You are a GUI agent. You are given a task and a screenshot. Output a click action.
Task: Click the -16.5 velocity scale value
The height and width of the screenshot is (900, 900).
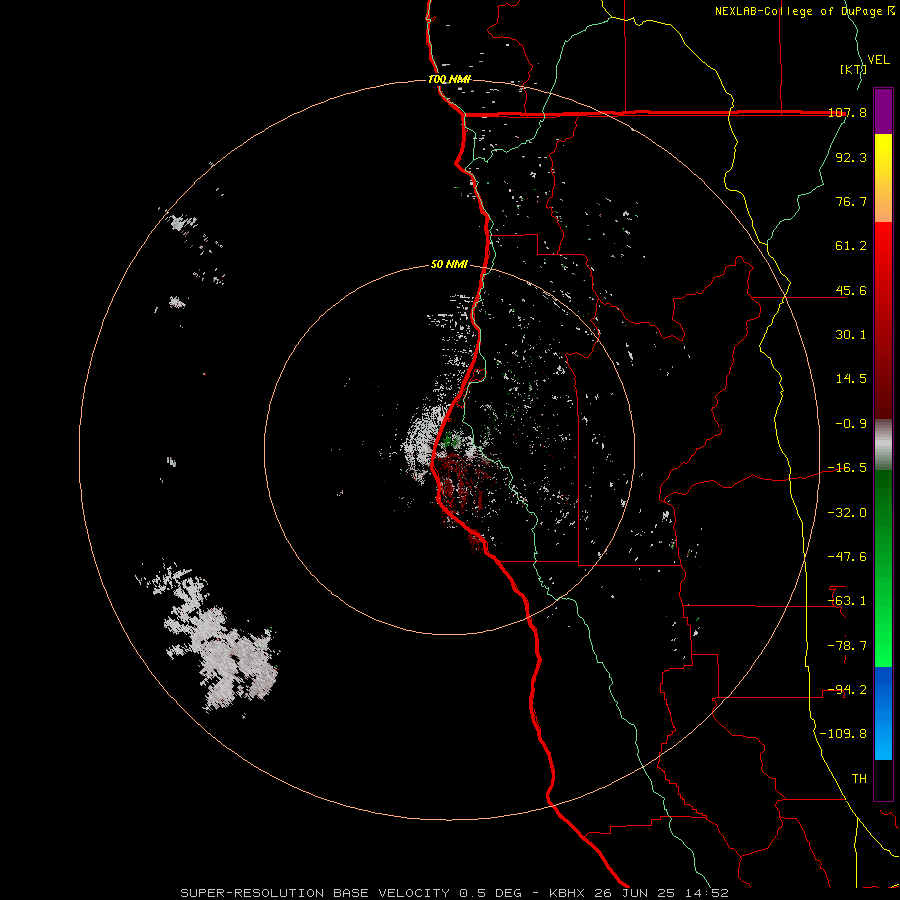click(847, 468)
